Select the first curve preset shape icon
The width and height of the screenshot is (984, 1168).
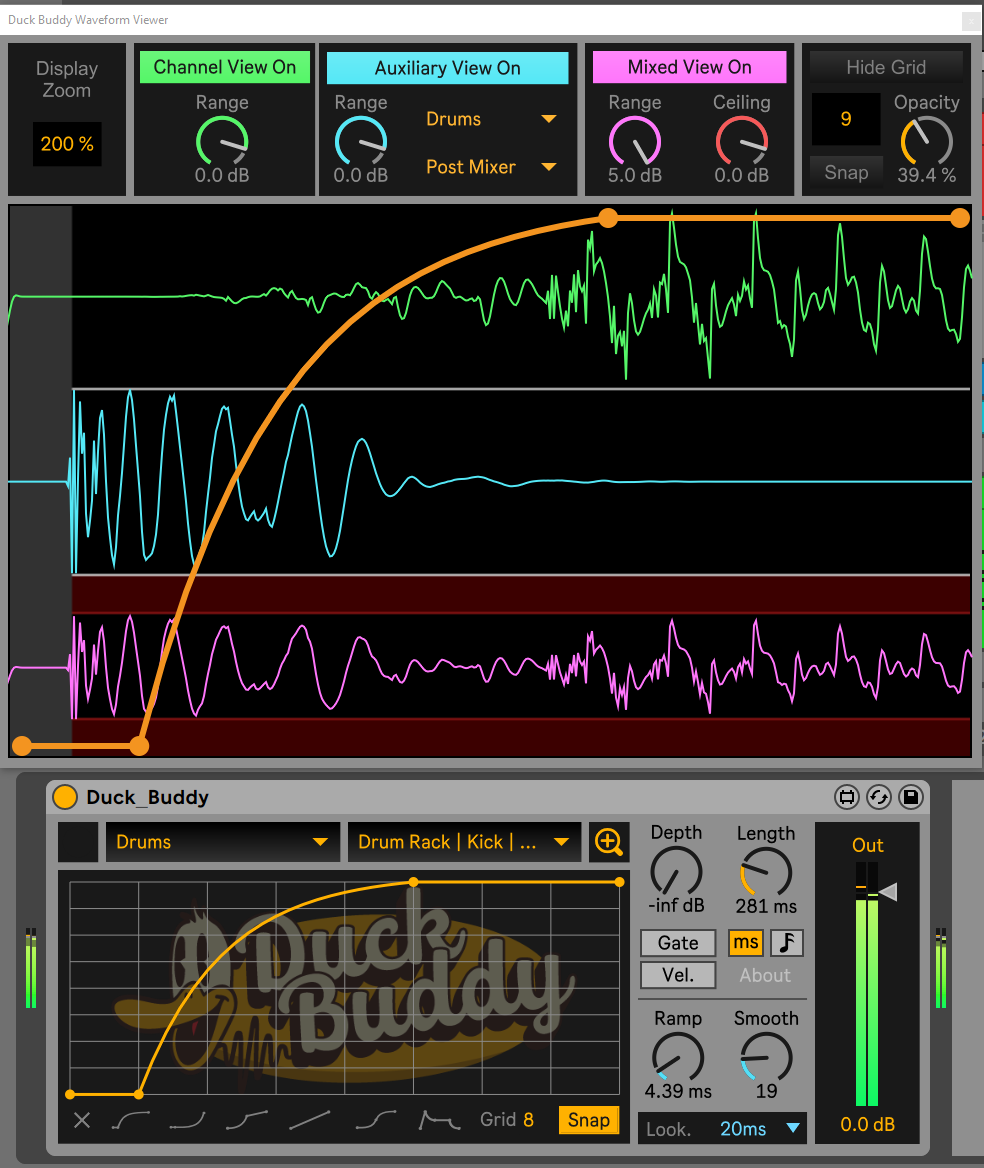131,1120
